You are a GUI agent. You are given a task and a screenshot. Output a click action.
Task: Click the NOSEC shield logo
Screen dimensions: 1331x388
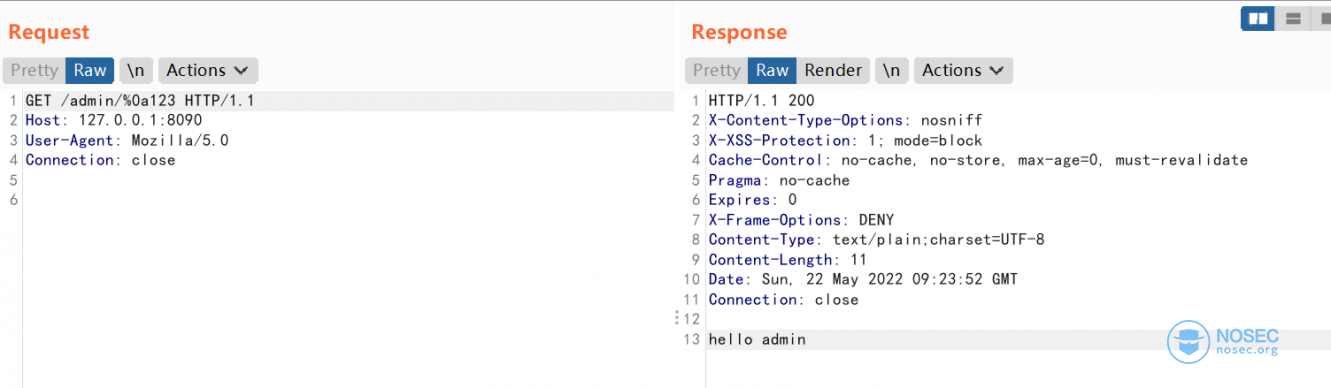pos(1188,341)
